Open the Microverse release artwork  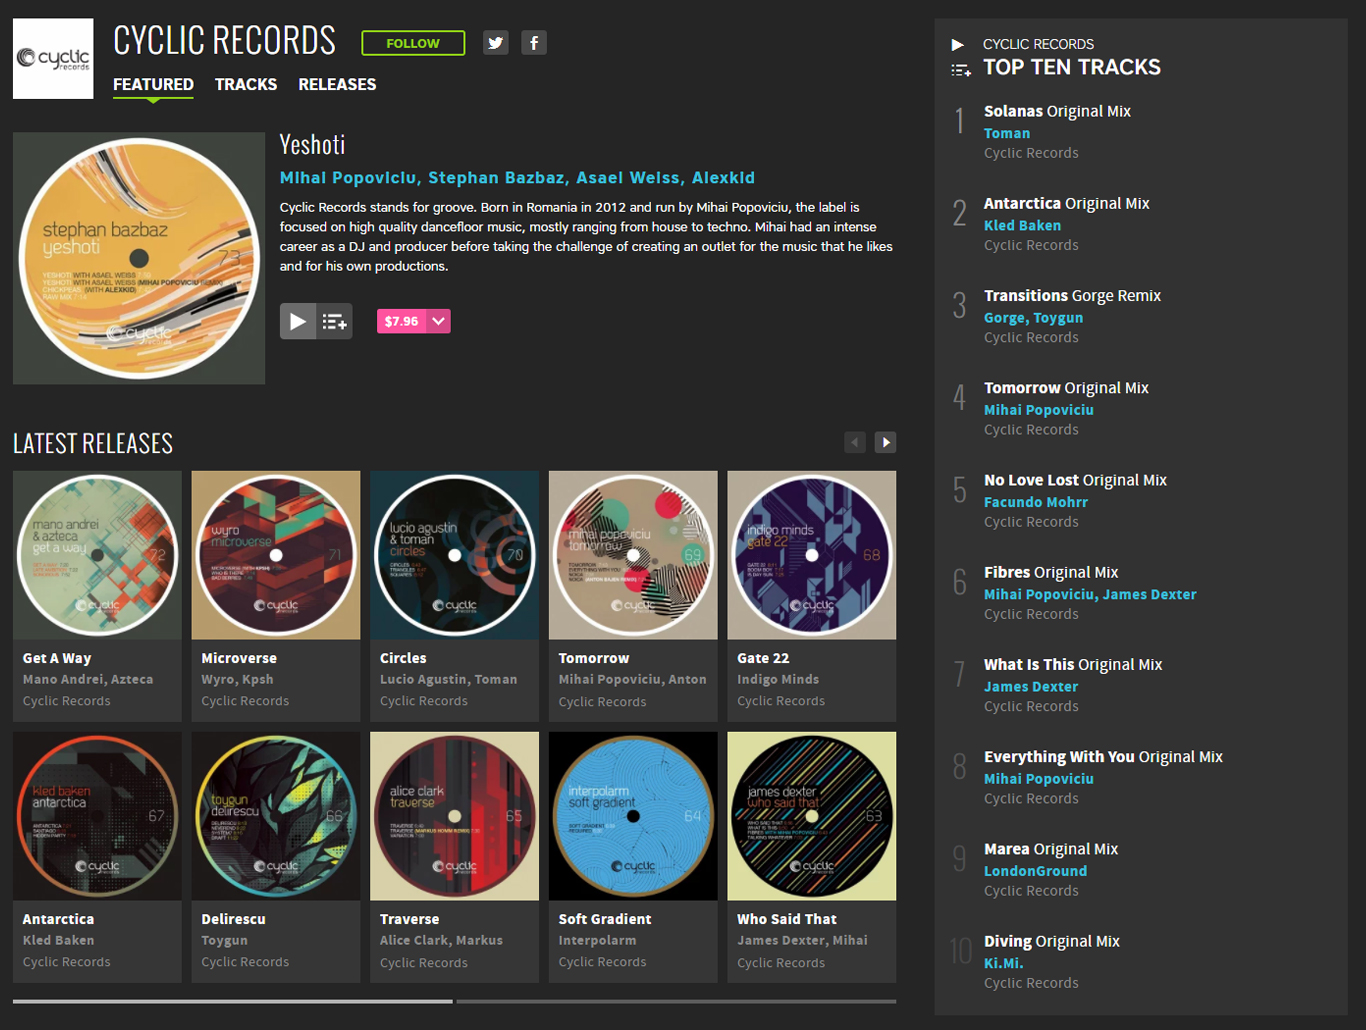[276, 555]
